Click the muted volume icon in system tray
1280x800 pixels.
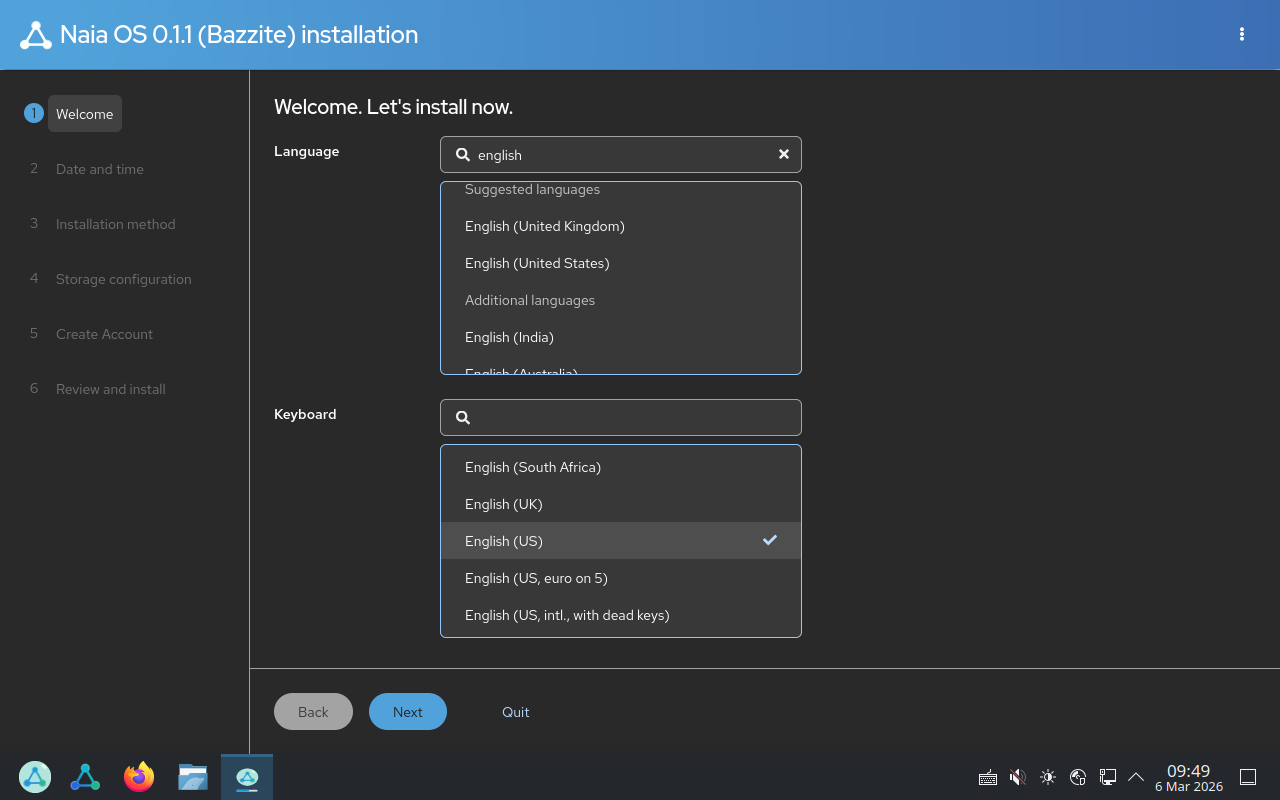point(1018,777)
